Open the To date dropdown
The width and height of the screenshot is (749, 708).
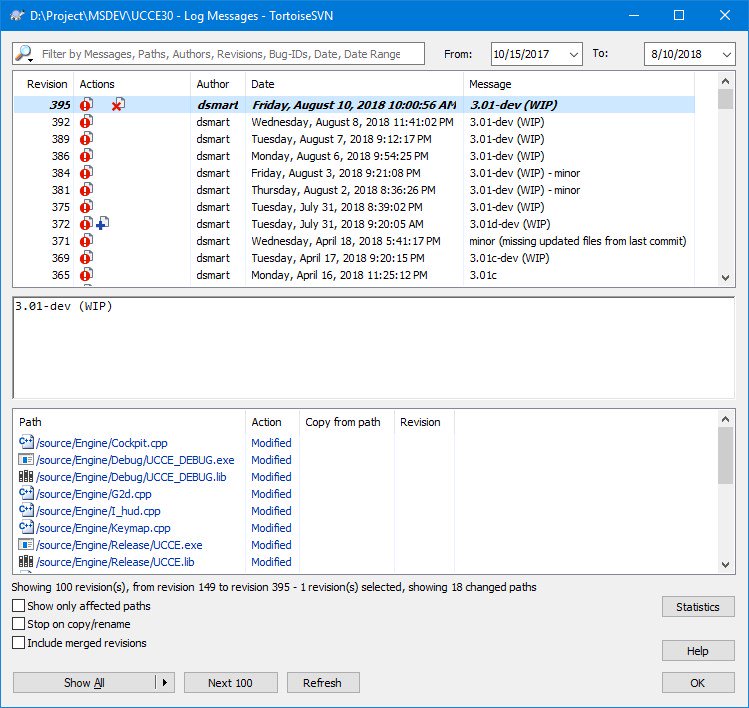tap(727, 54)
